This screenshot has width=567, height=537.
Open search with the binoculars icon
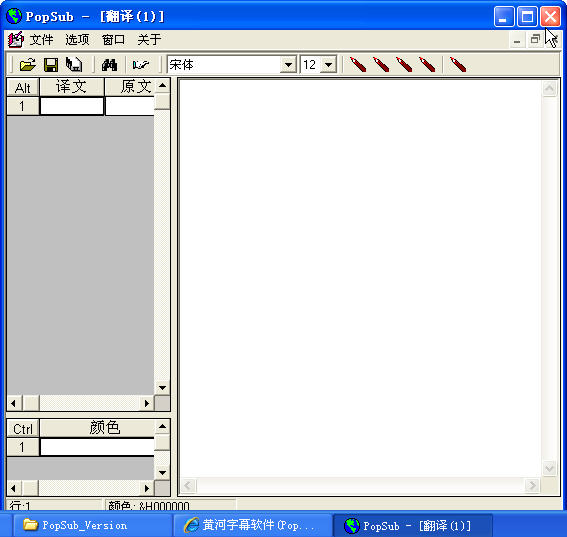point(109,65)
